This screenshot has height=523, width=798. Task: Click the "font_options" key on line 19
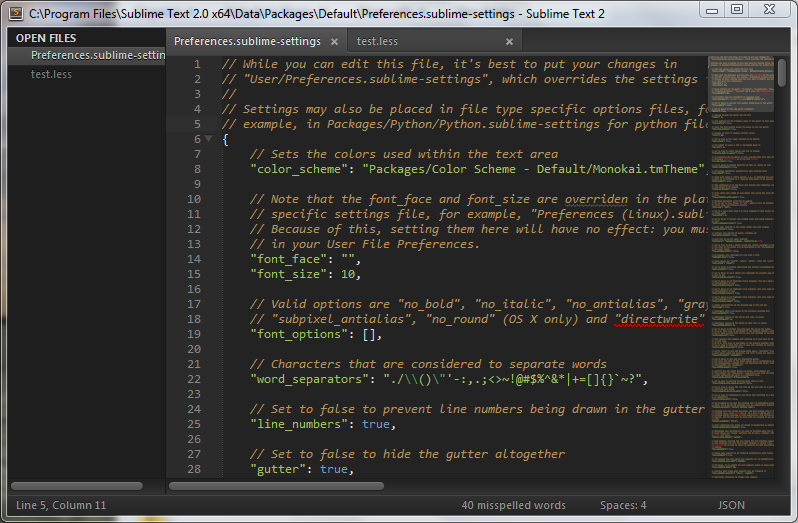(299, 334)
